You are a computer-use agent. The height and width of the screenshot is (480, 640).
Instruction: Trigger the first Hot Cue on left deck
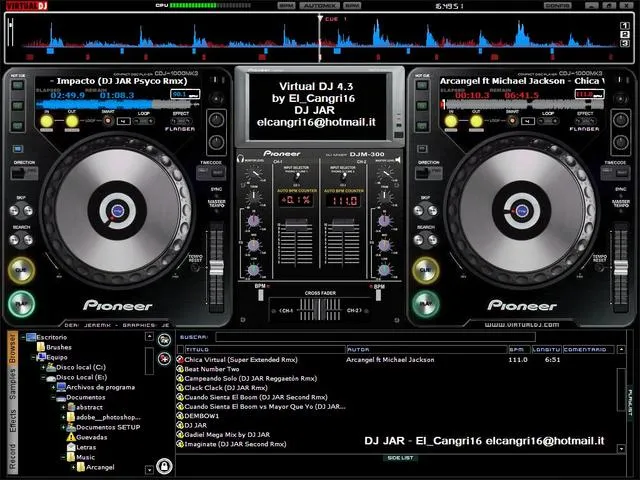click(x=18, y=85)
